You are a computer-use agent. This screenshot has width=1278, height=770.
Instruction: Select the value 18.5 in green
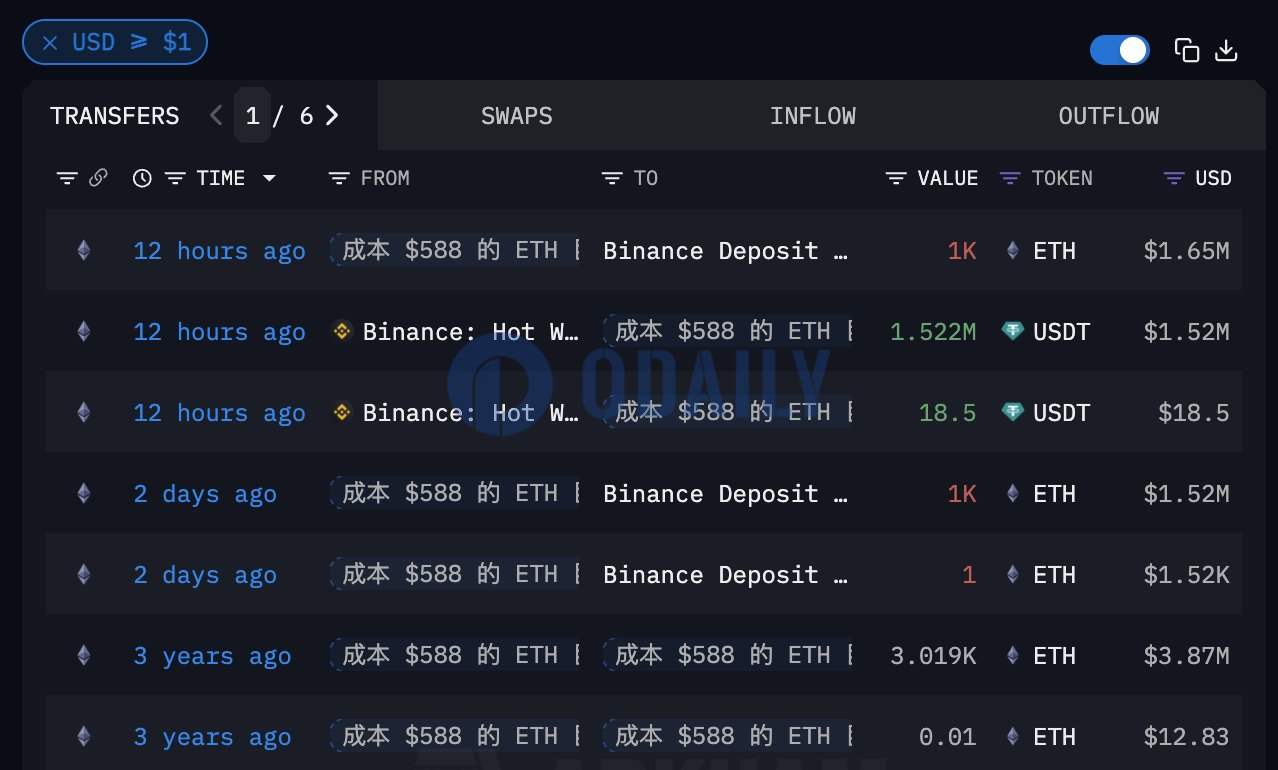pyautogui.click(x=948, y=412)
